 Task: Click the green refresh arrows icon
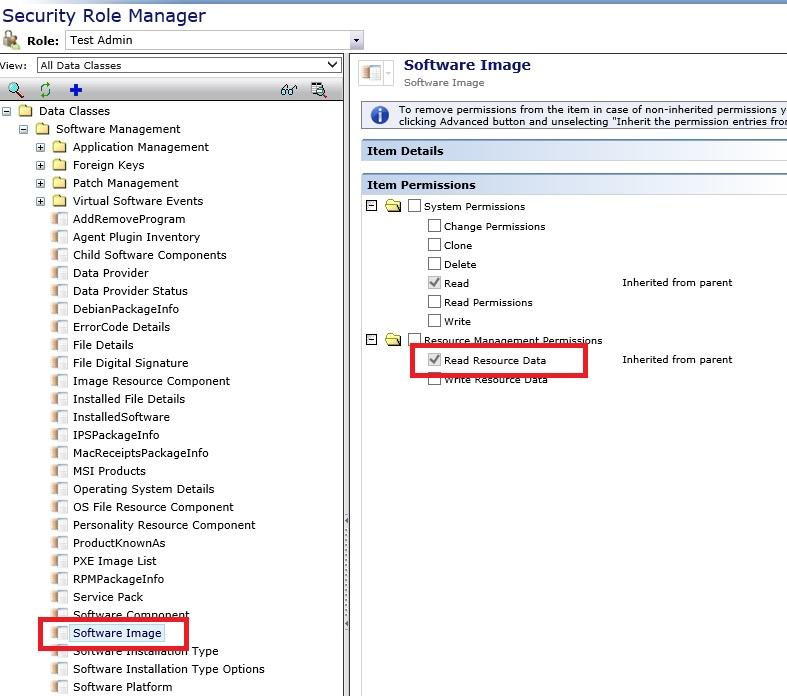(45, 90)
